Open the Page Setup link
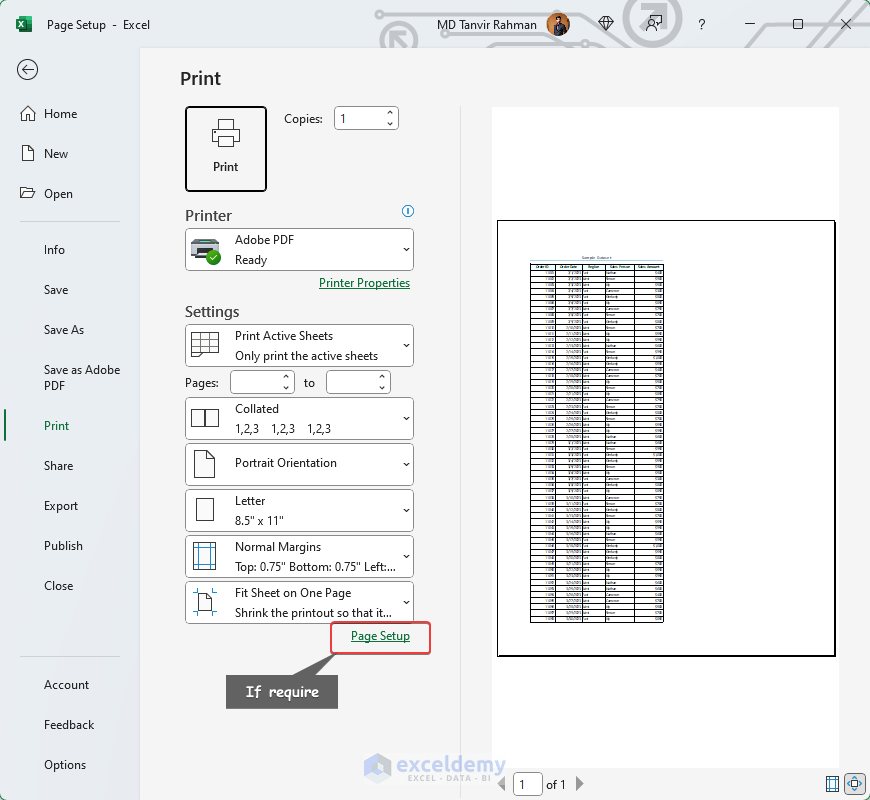 tap(381, 636)
